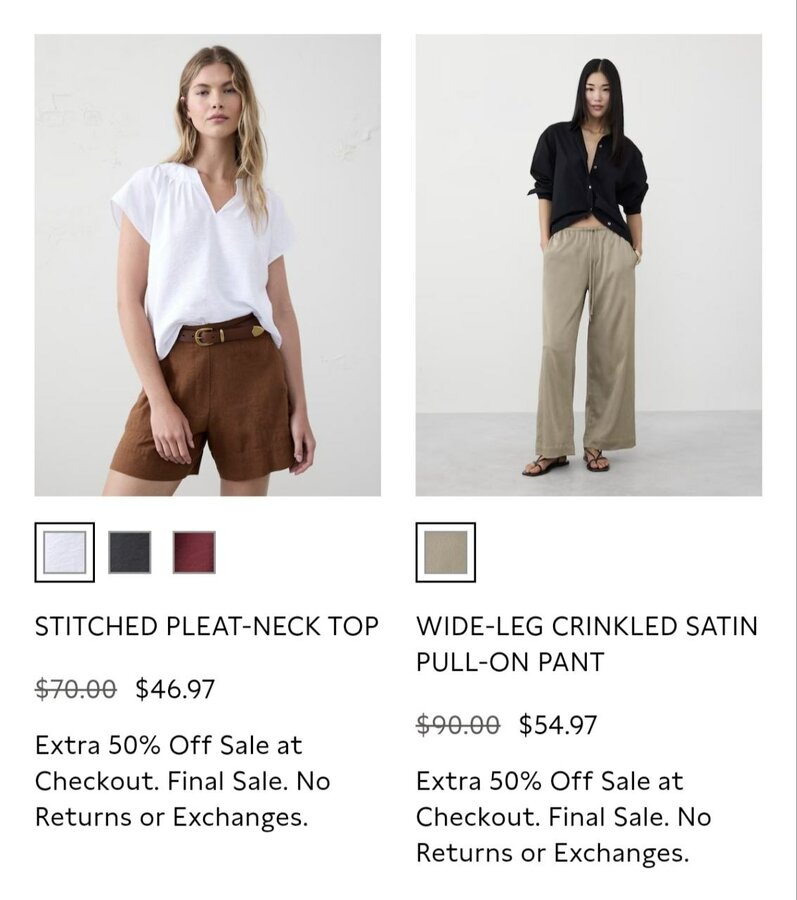
Task: Click the crossed-out $70.00 original price
Action: (76, 689)
